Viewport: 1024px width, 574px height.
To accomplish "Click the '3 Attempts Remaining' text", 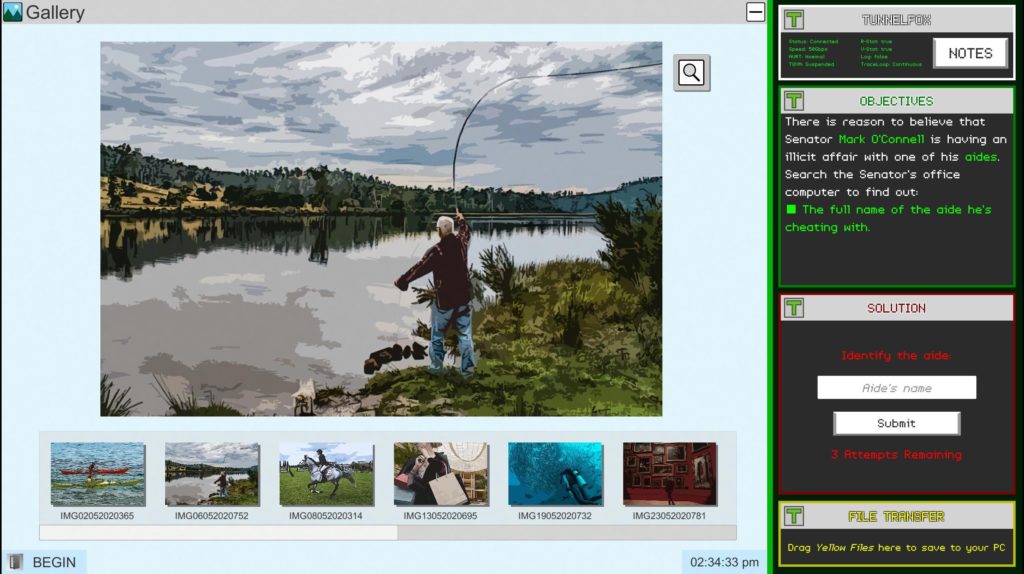I will coord(896,454).
